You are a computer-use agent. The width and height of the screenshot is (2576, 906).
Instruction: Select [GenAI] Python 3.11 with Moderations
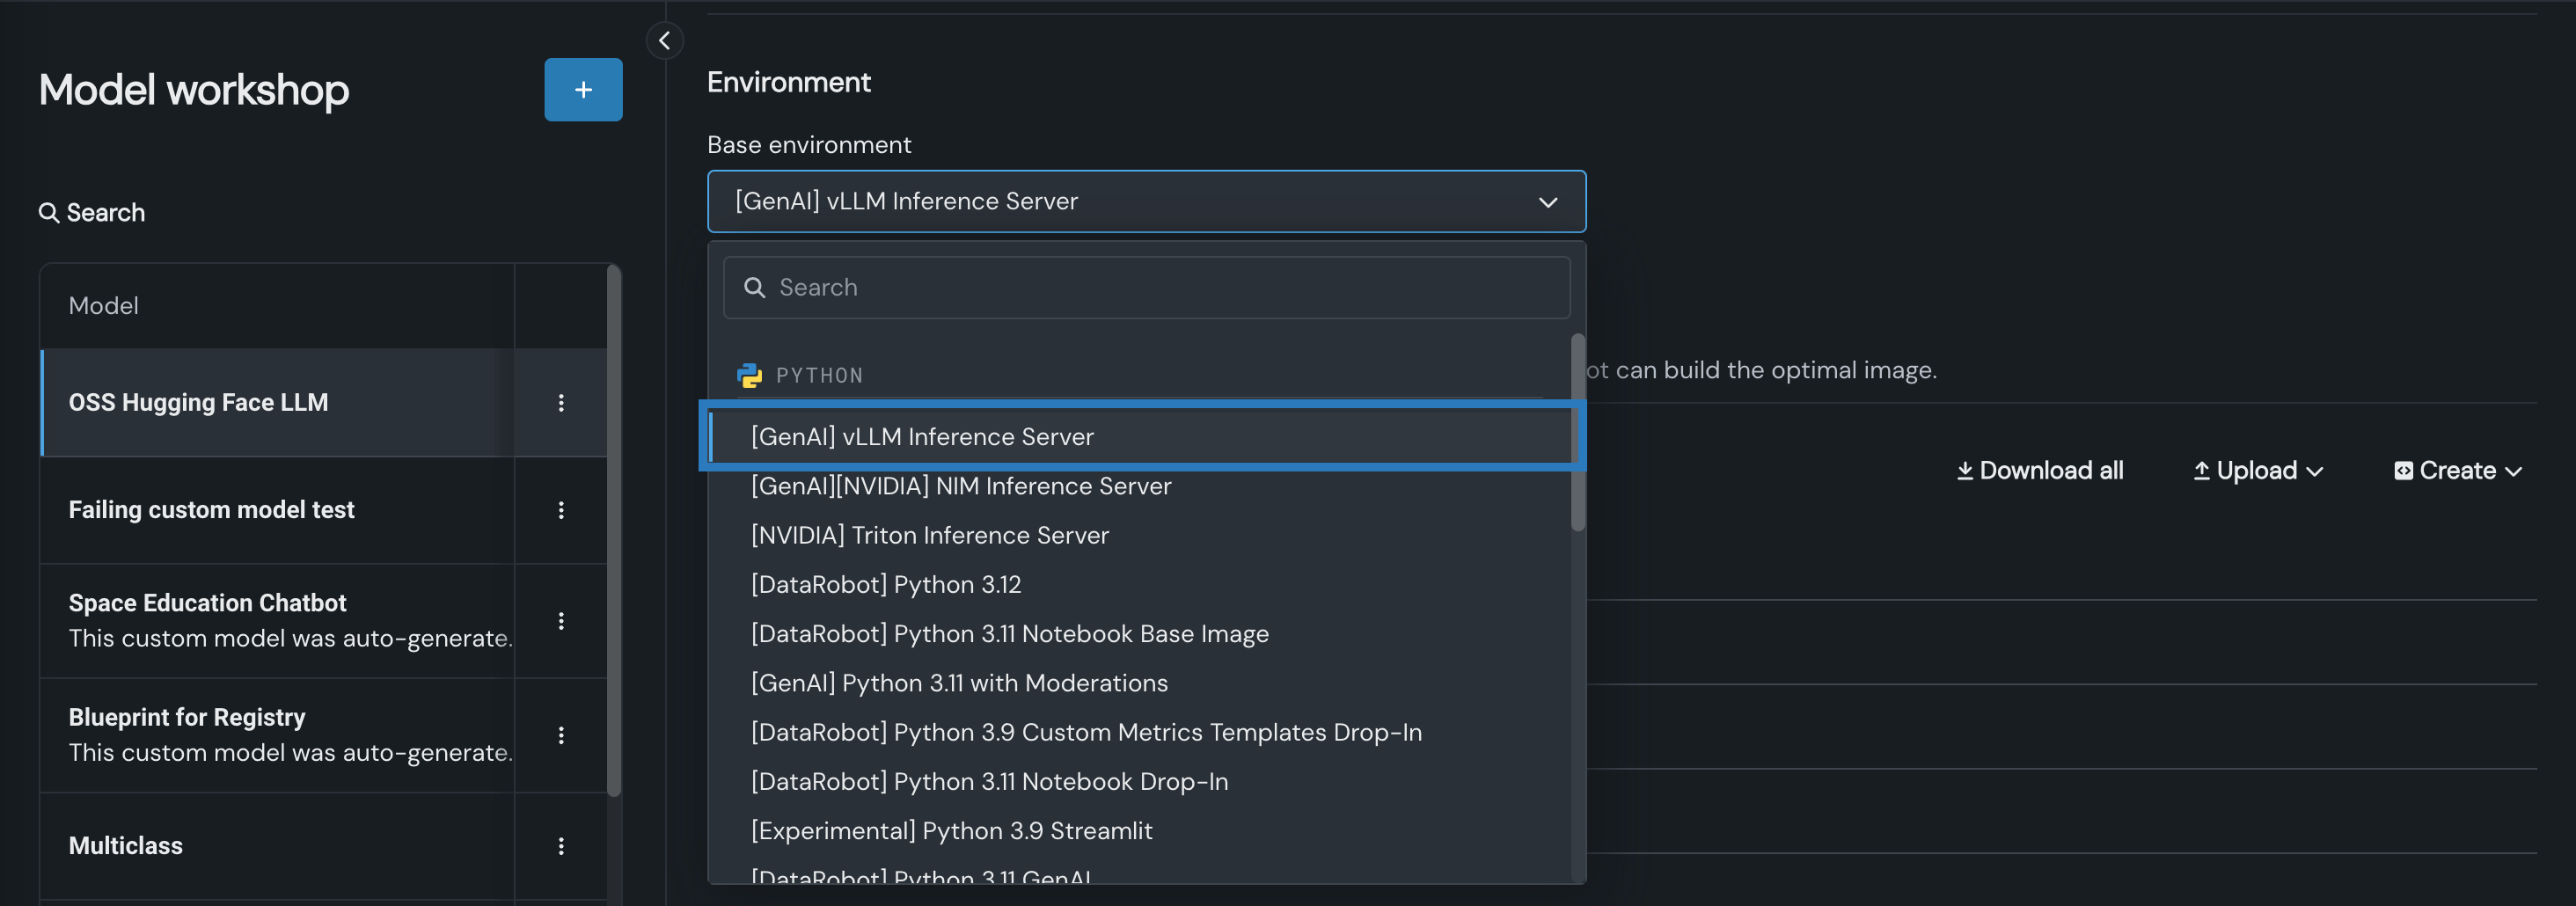[x=958, y=683]
